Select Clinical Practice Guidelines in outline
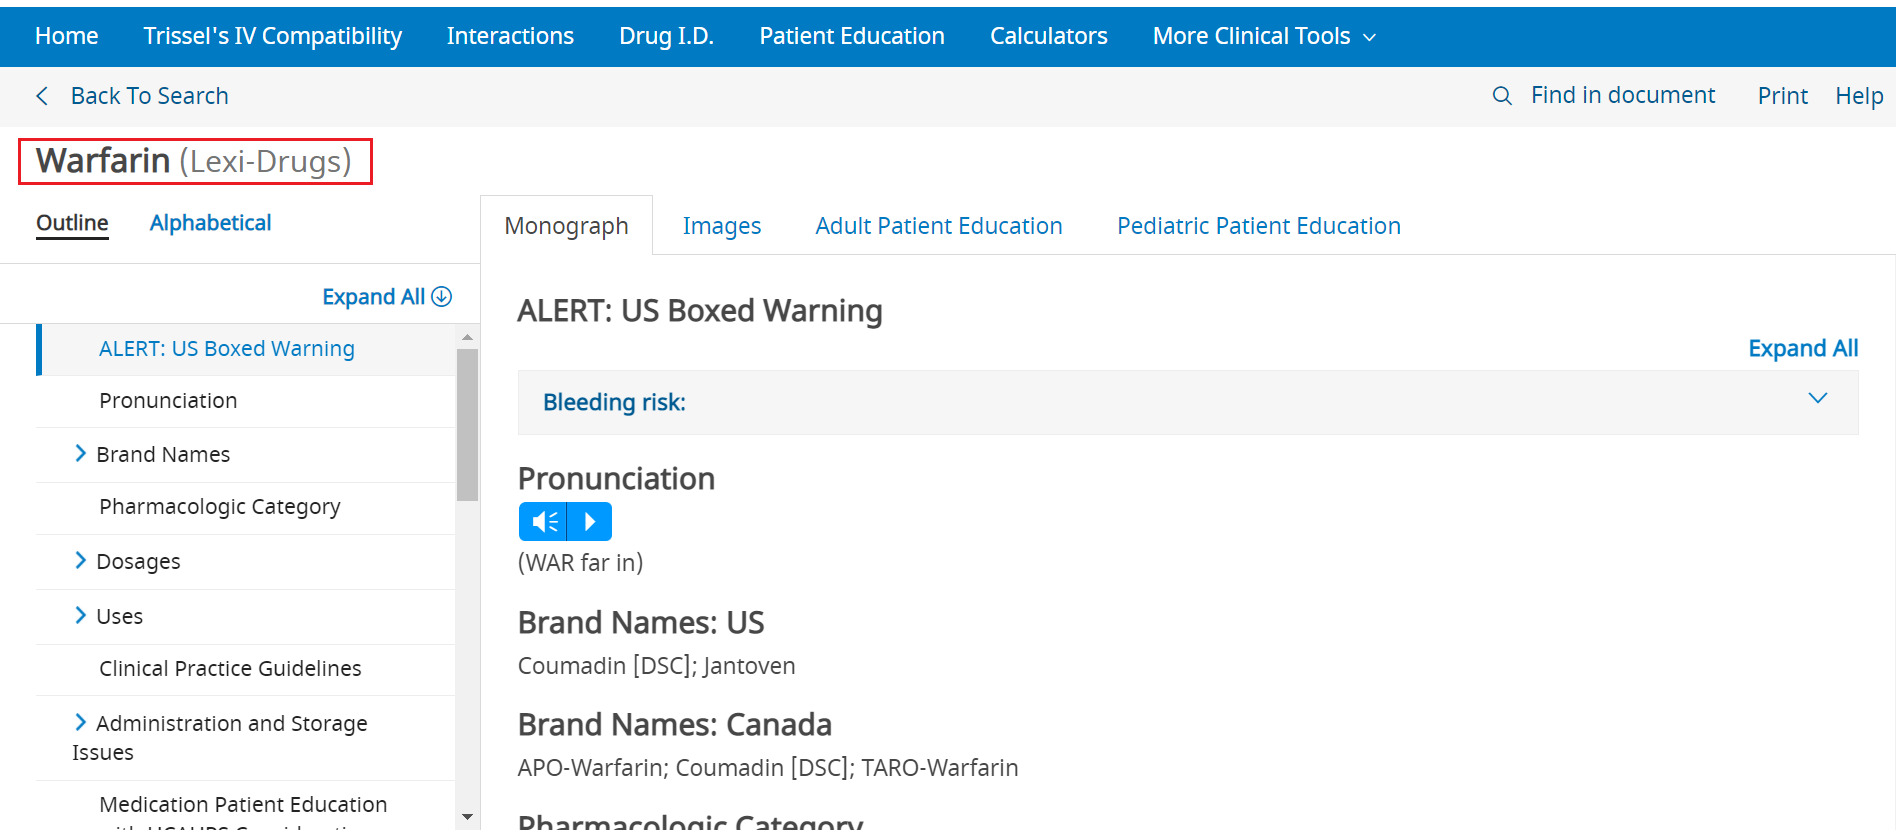 230,669
